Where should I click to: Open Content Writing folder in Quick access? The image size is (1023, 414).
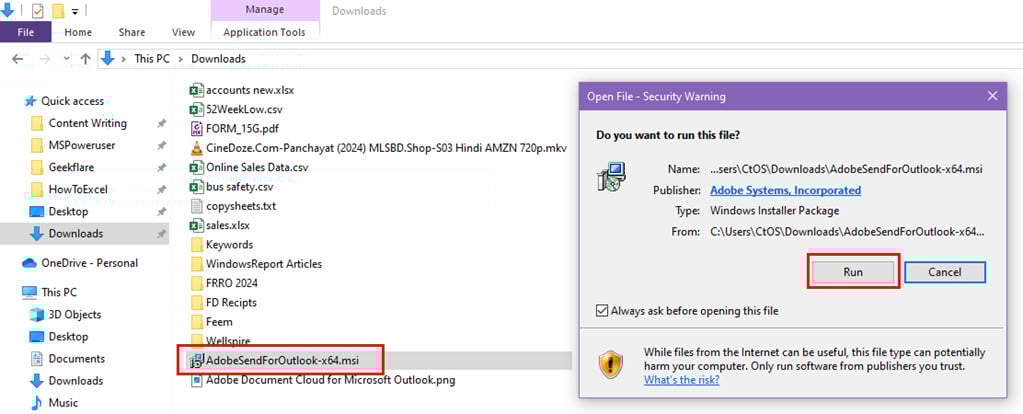(x=87, y=123)
